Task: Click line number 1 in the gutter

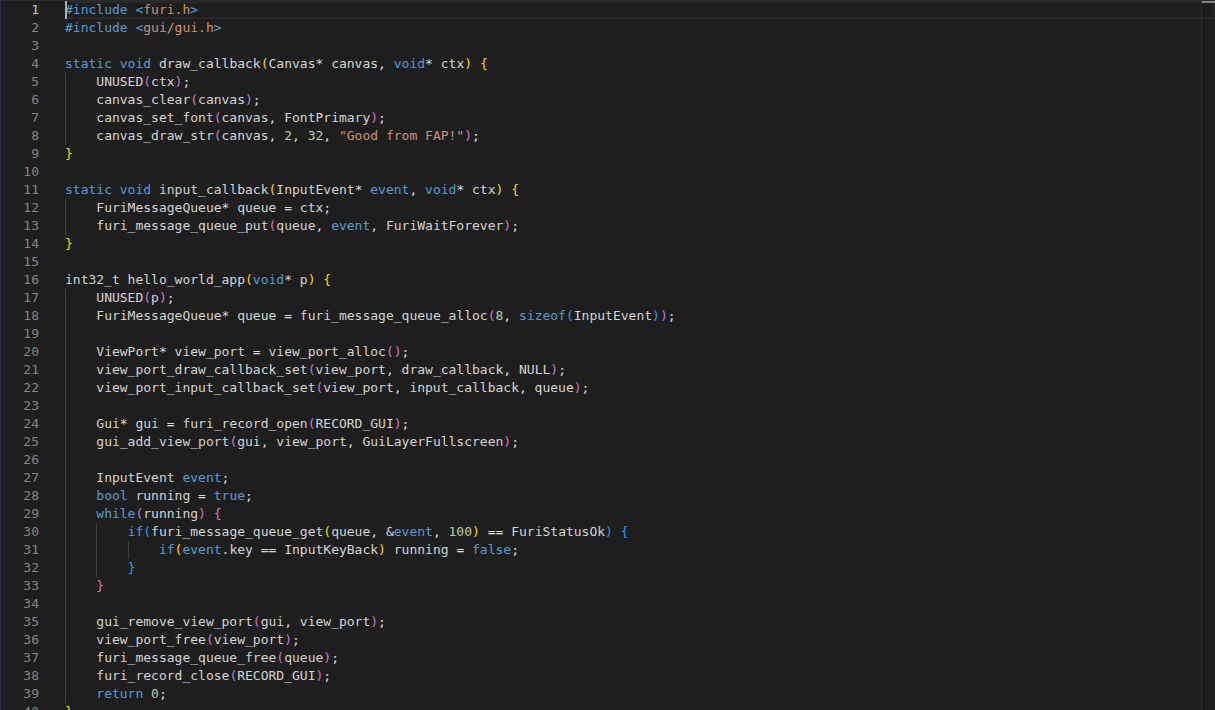Action: pyautogui.click(x=34, y=10)
